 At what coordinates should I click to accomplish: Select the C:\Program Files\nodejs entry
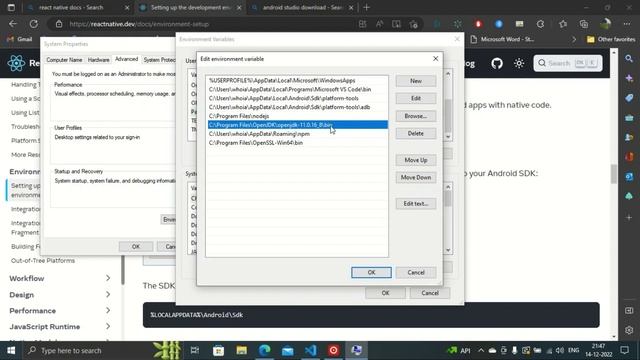point(298,116)
